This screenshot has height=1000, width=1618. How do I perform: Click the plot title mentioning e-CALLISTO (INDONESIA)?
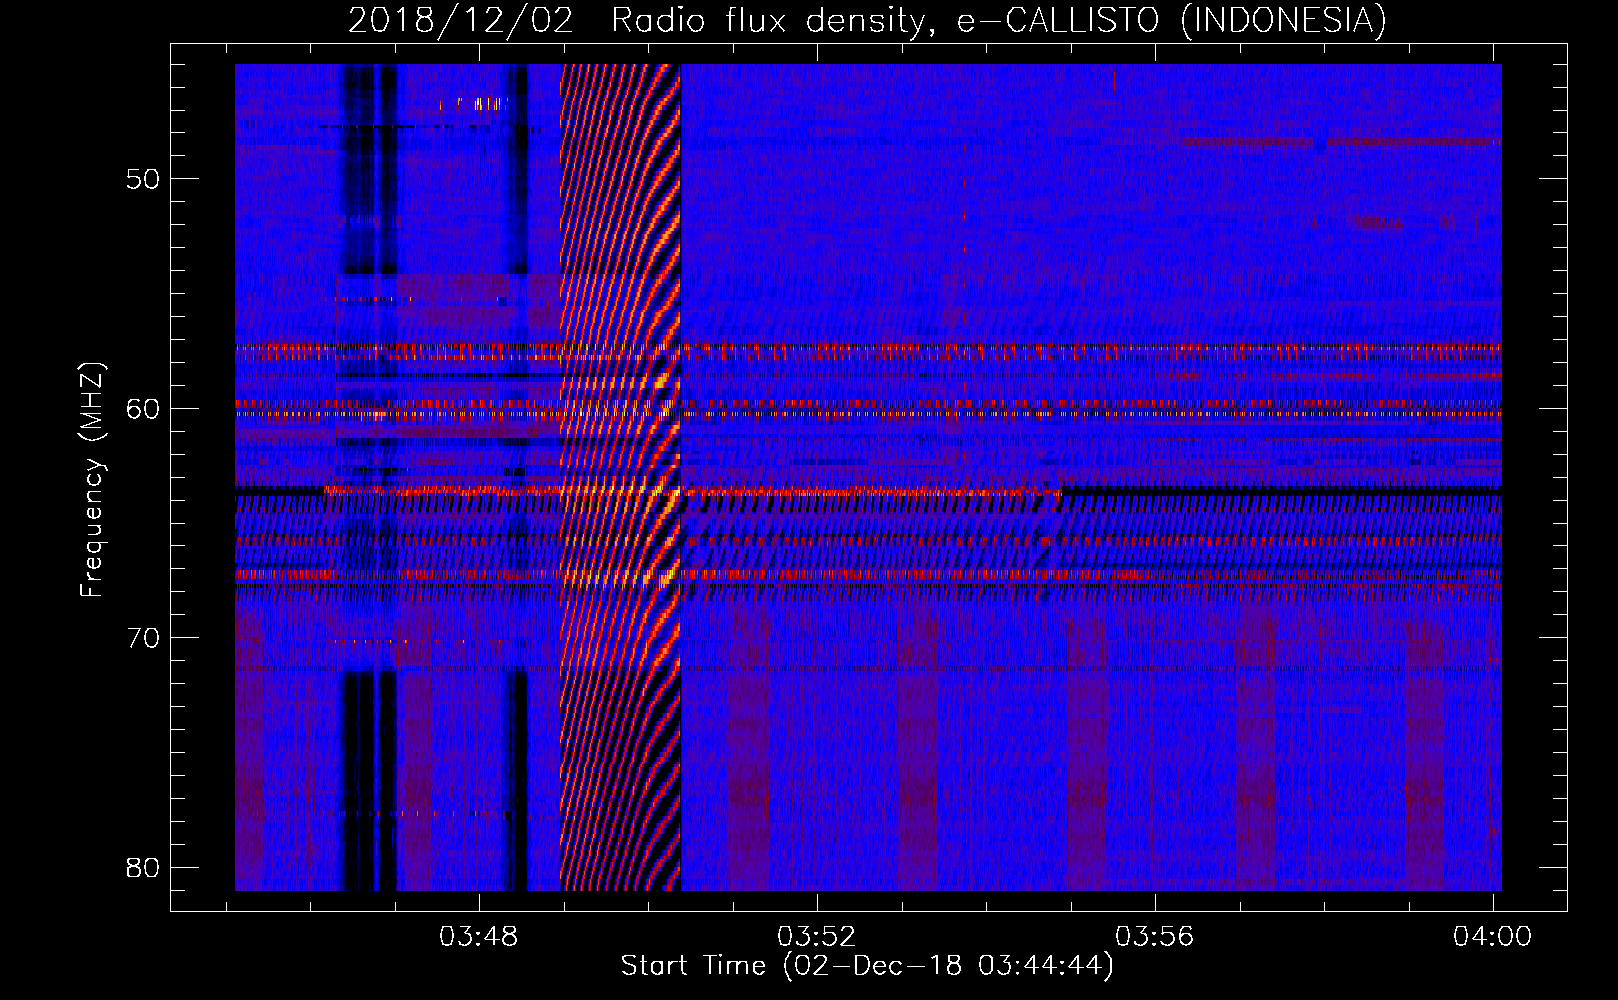point(867,20)
